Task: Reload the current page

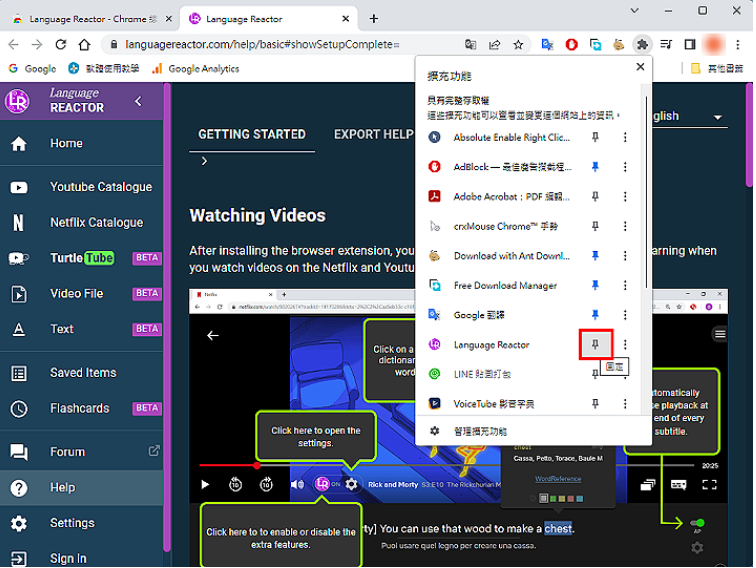Action: (61, 44)
